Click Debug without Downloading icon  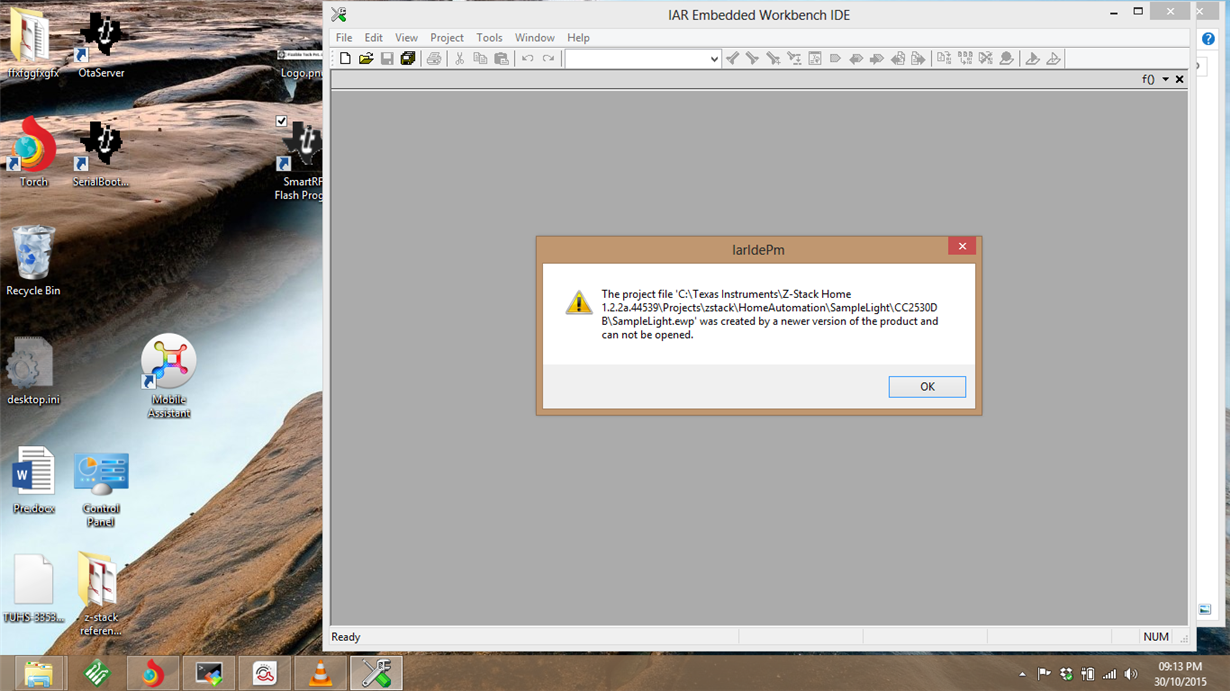(x=1054, y=59)
